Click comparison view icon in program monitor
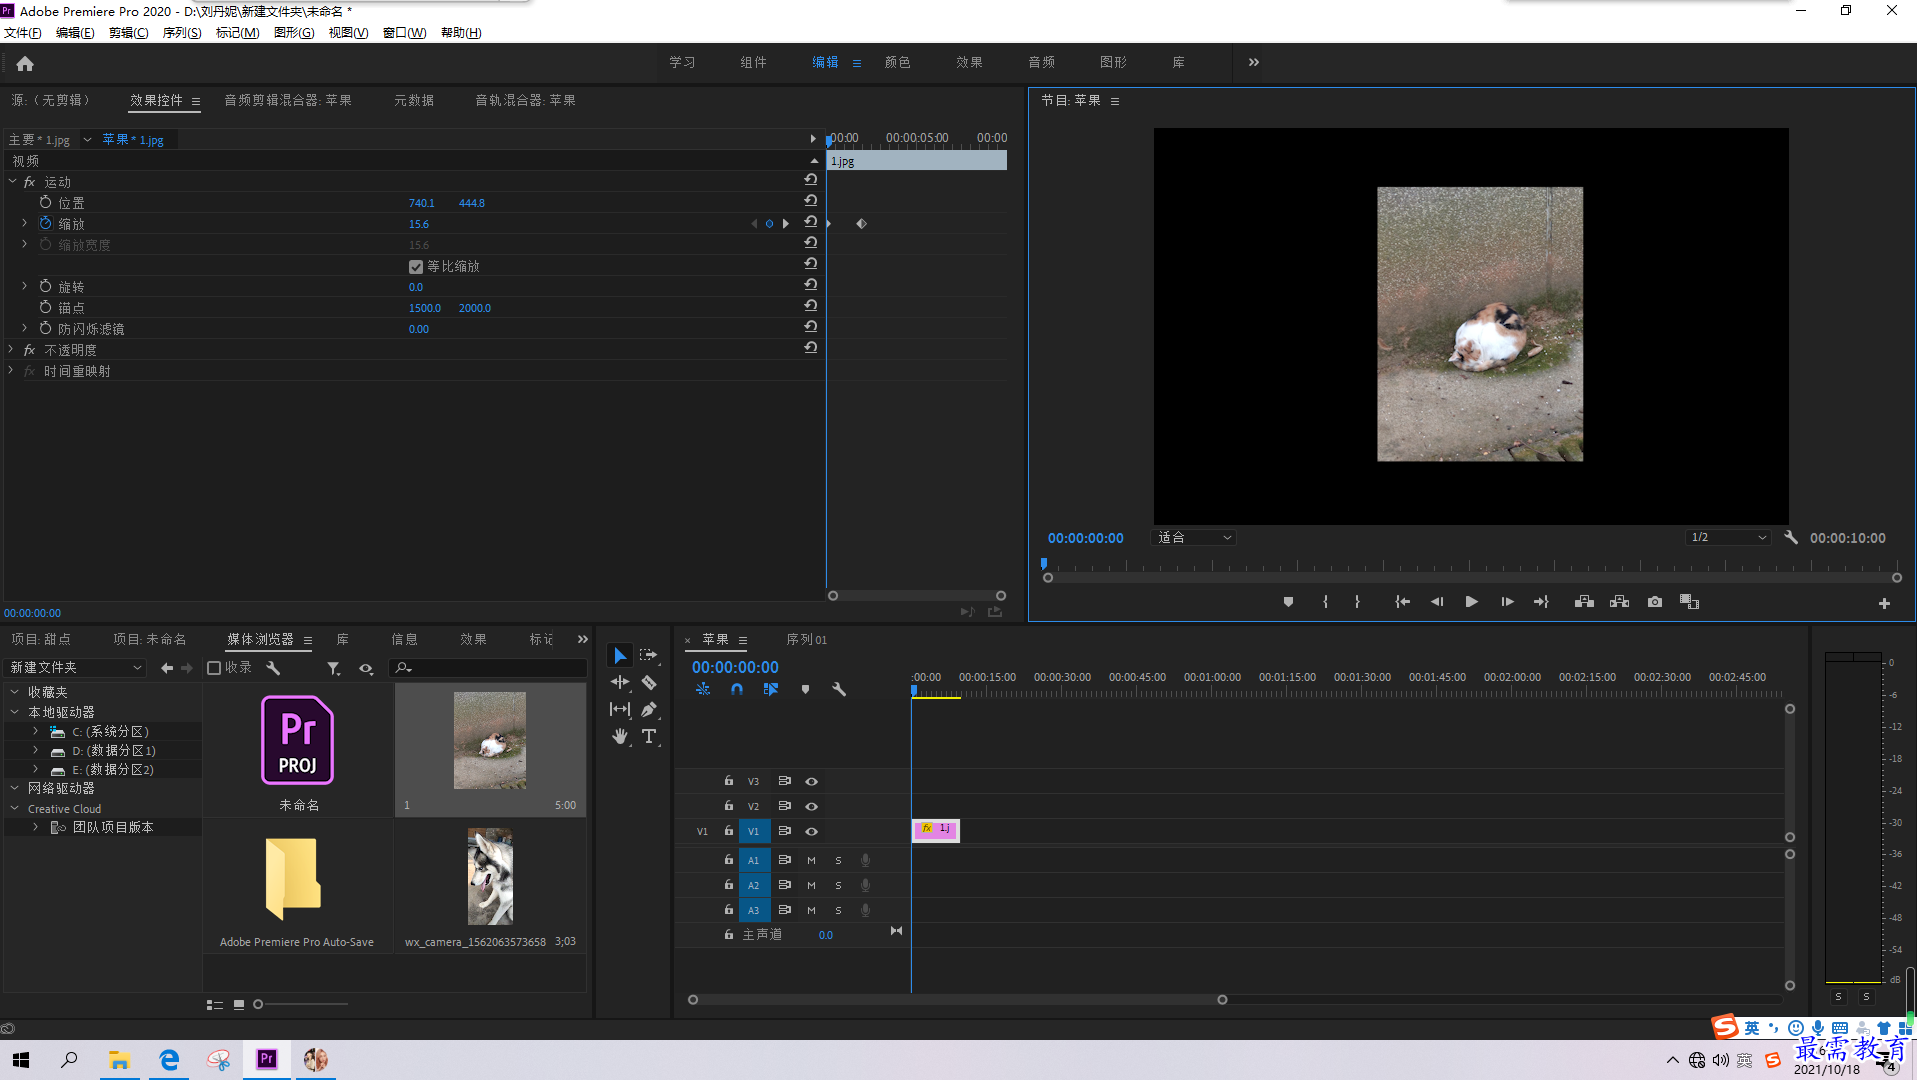Image resolution: width=1917 pixels, height=1080 pixels. point(1689,602)
